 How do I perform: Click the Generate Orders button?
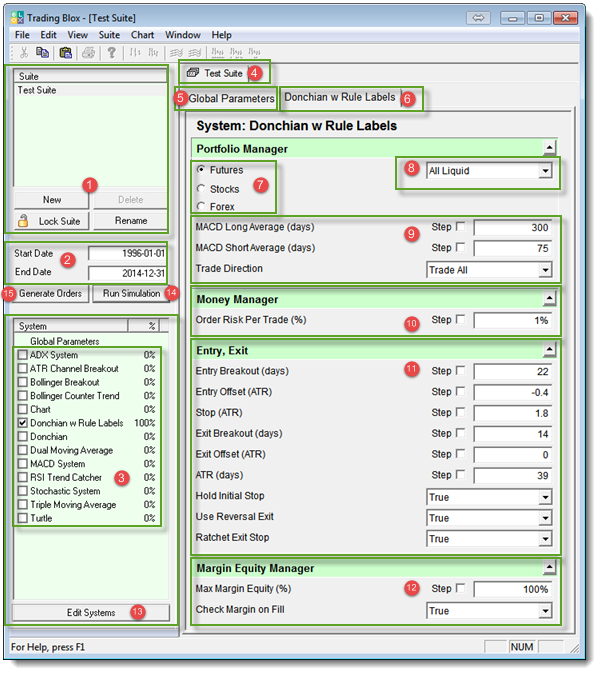50,294
